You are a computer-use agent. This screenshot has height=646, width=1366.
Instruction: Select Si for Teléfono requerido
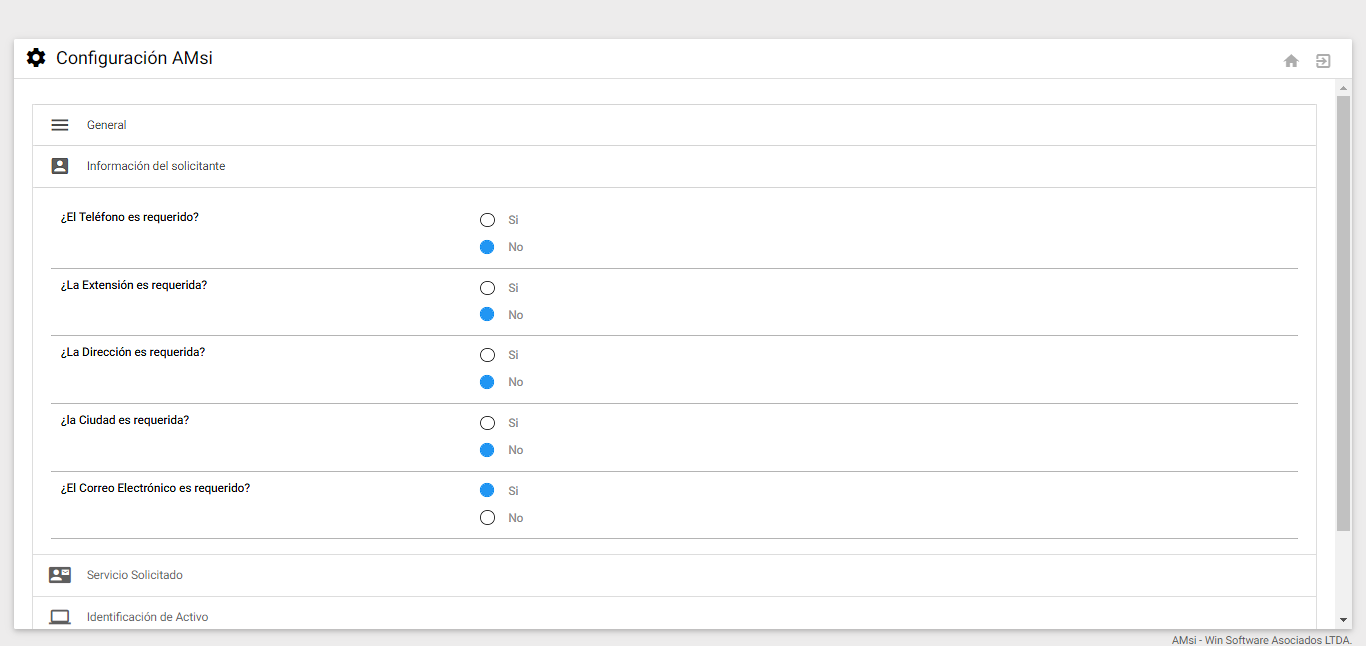(x=487, y=220)
